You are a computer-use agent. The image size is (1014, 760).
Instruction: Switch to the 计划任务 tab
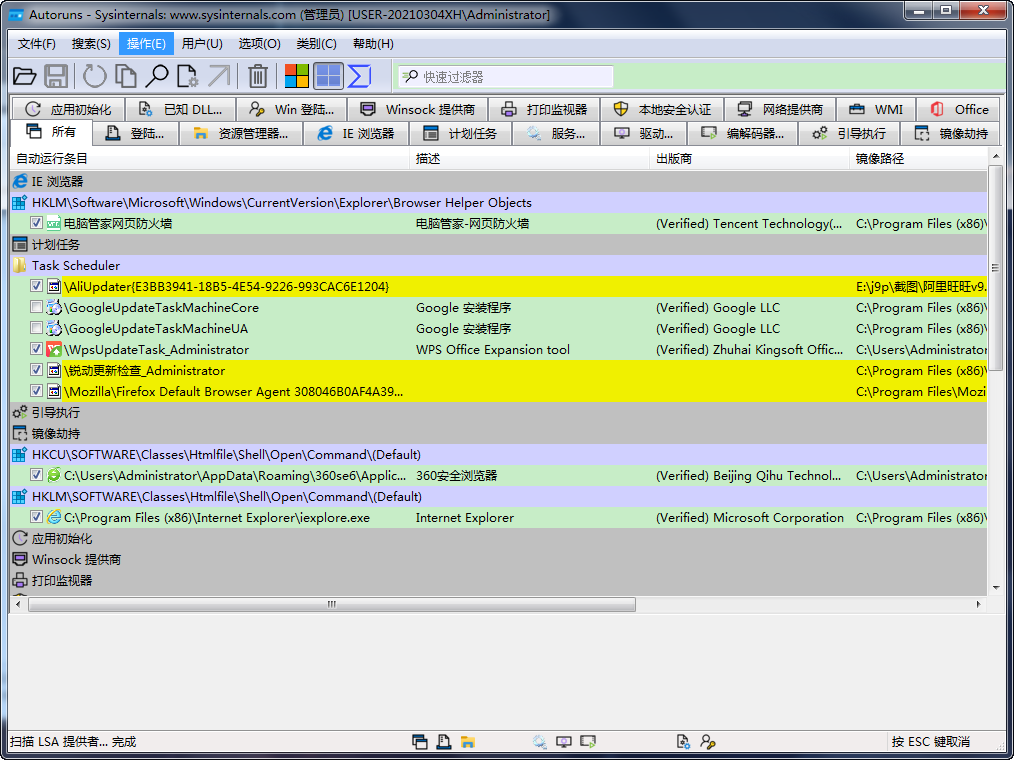[460, 134]
